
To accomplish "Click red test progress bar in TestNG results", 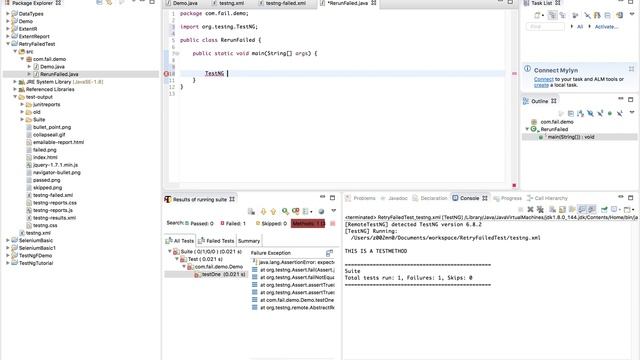I will click(x=308, y=223).
